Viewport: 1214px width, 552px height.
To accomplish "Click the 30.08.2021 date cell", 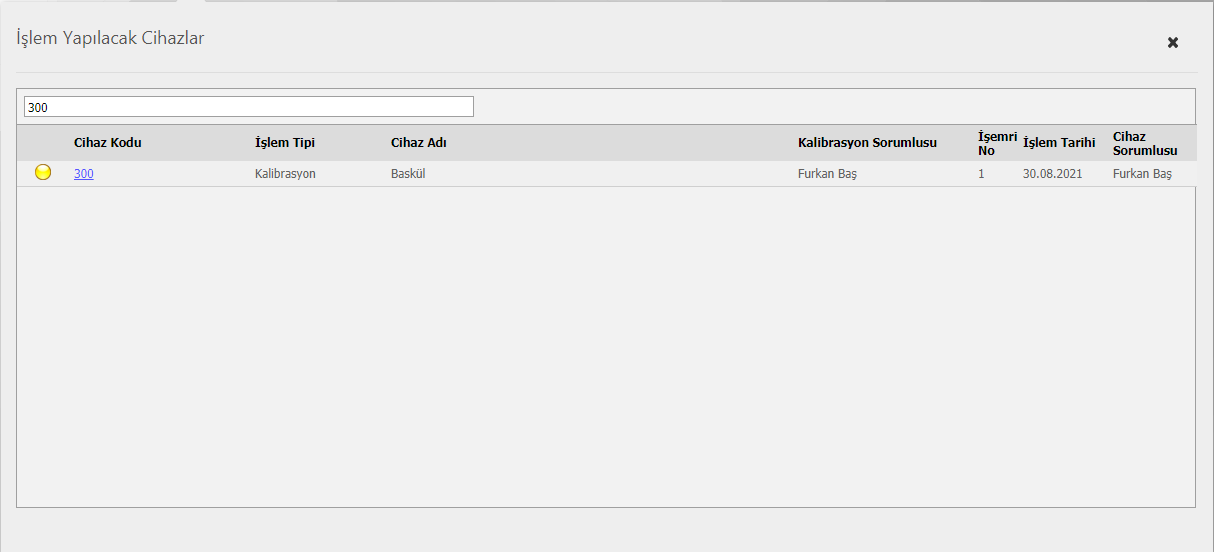I will click(1052, 174).
